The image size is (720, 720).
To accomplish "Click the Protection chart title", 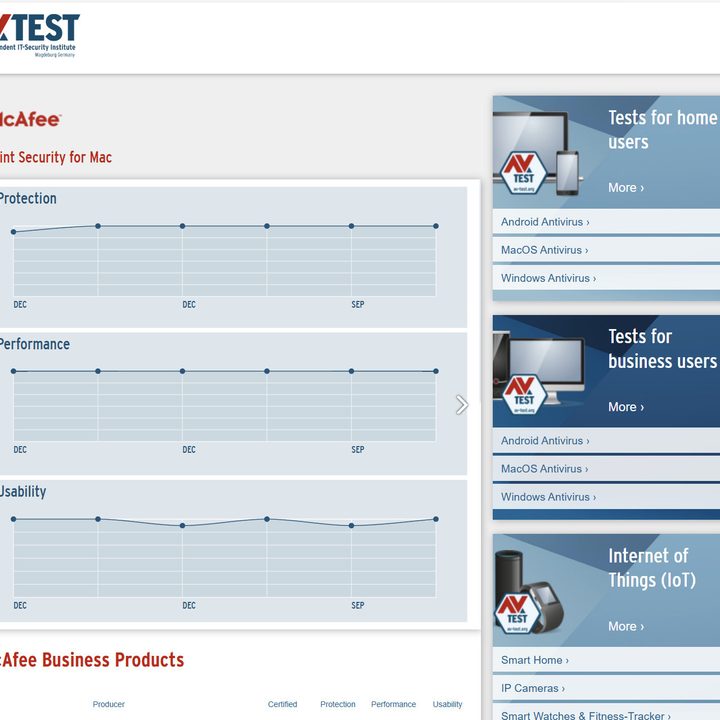I will 28,199.
